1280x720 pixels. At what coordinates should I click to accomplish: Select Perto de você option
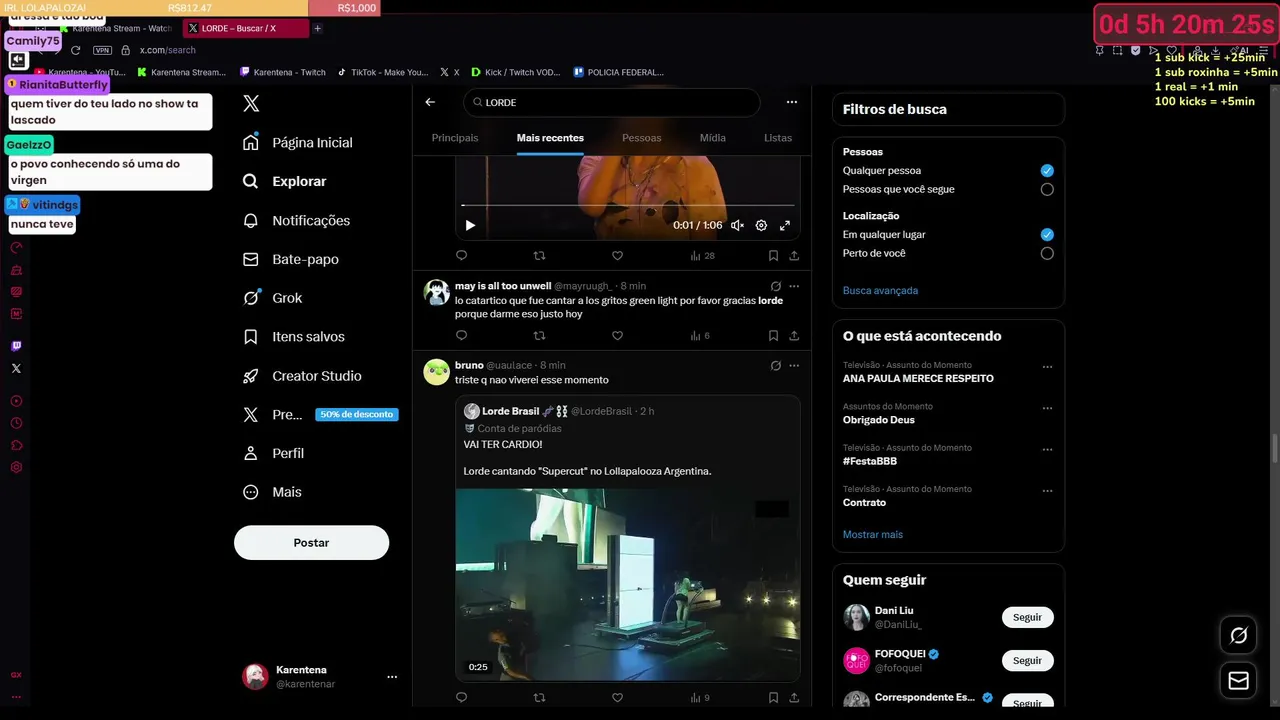pyautogui.click(x=1047, y=253)
